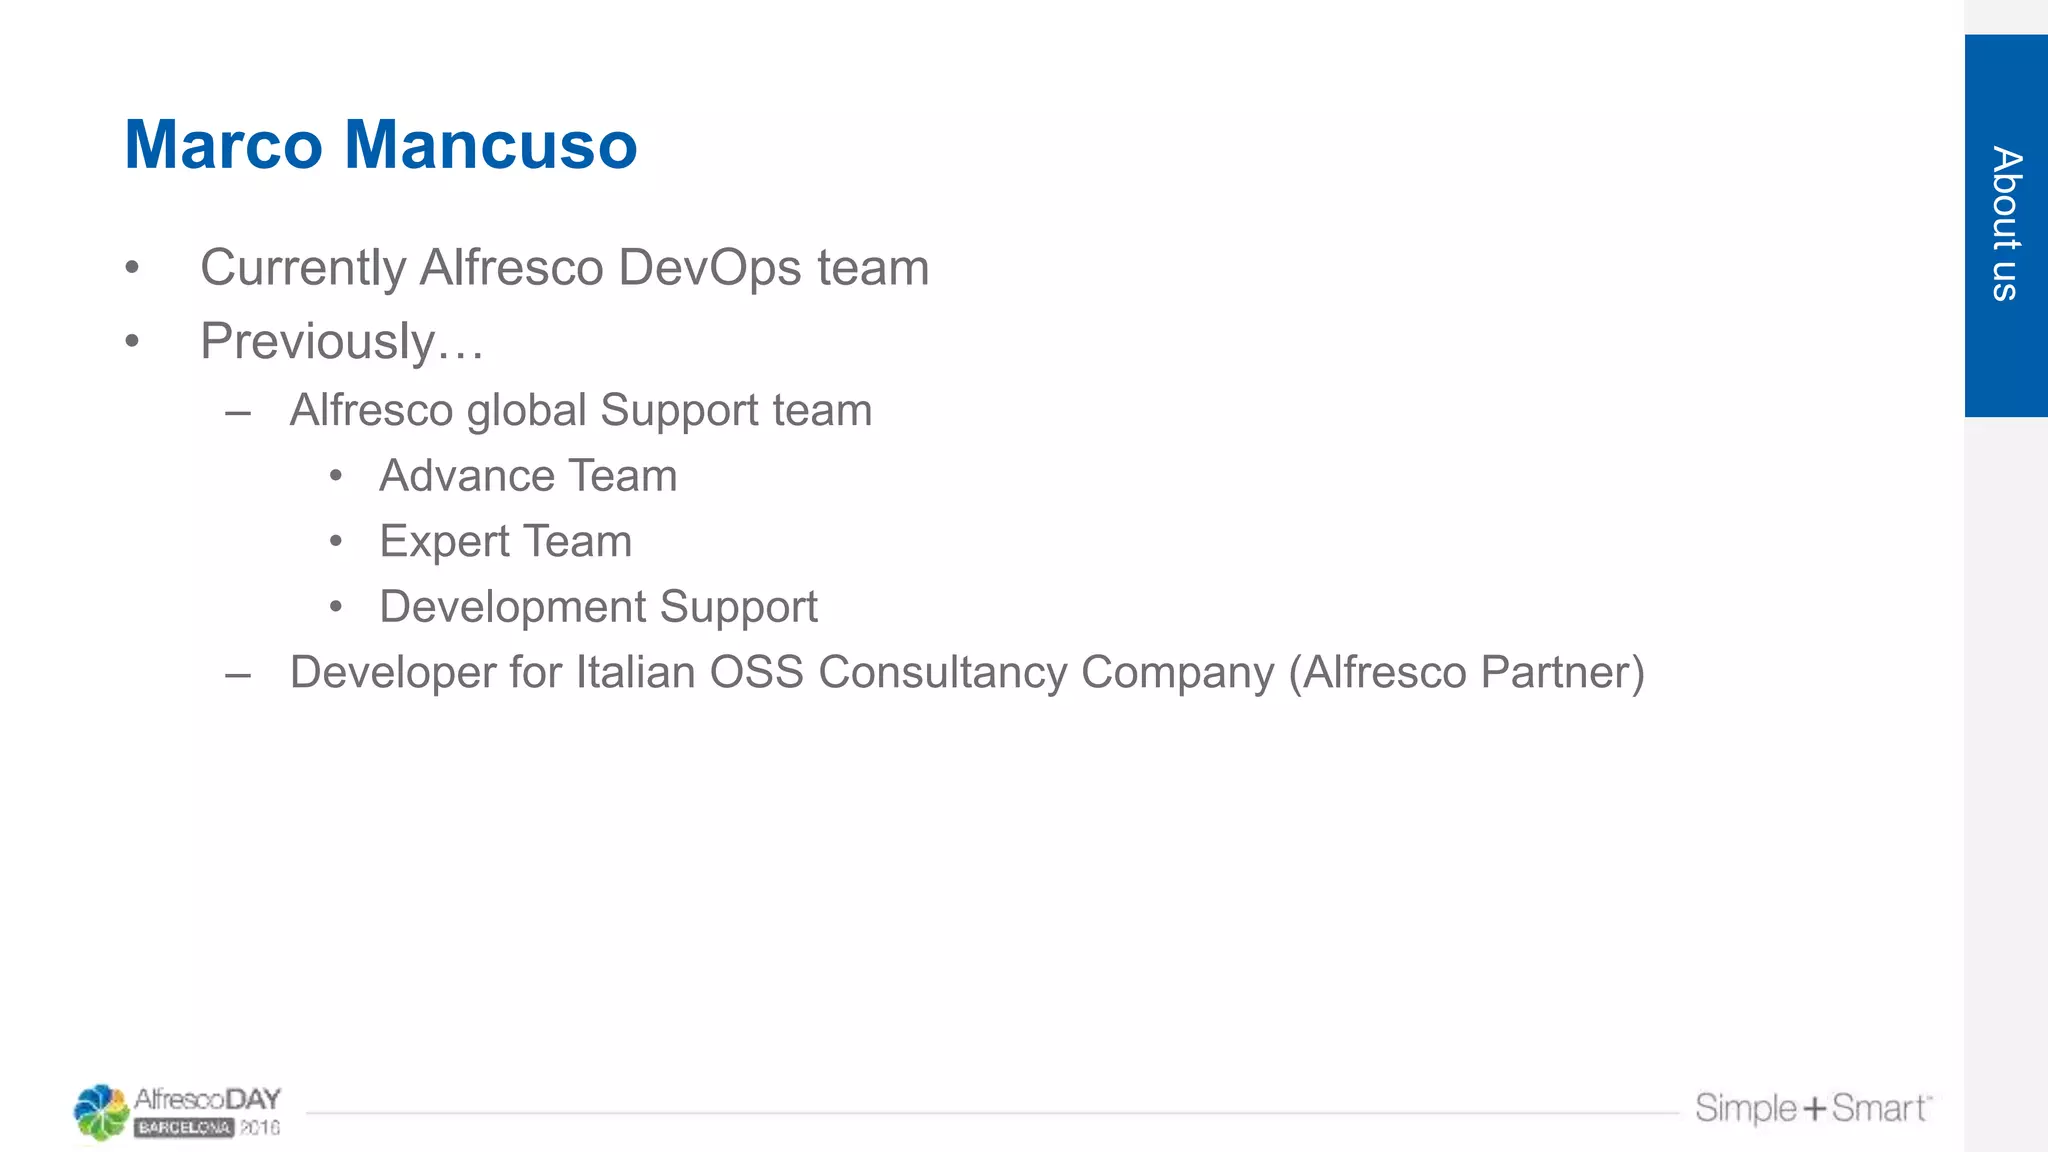
Task: Click the (Alfresco Partner) text
Action: 1466,673
